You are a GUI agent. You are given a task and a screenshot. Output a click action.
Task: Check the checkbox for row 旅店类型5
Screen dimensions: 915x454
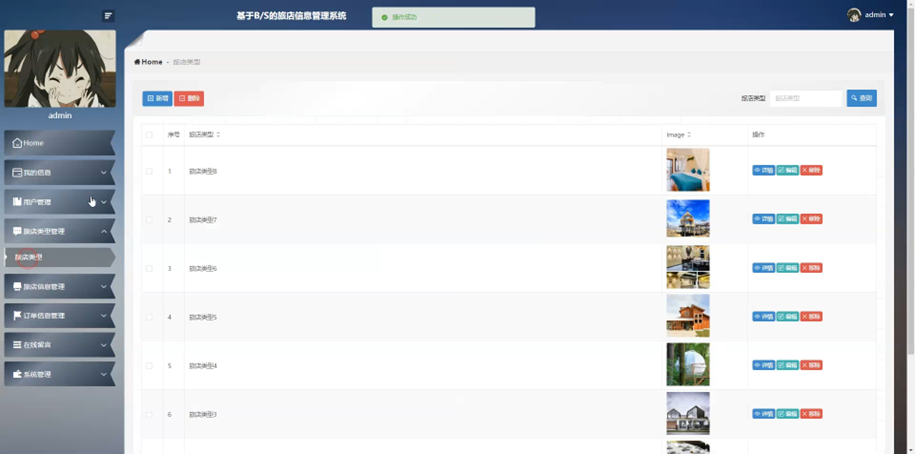point(149,317)
